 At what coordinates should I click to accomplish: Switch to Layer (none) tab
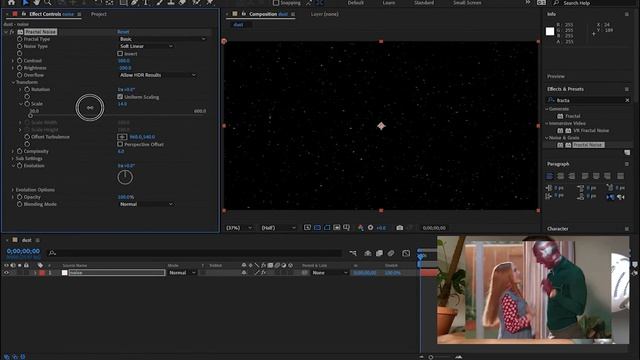(x=324, y=14)
